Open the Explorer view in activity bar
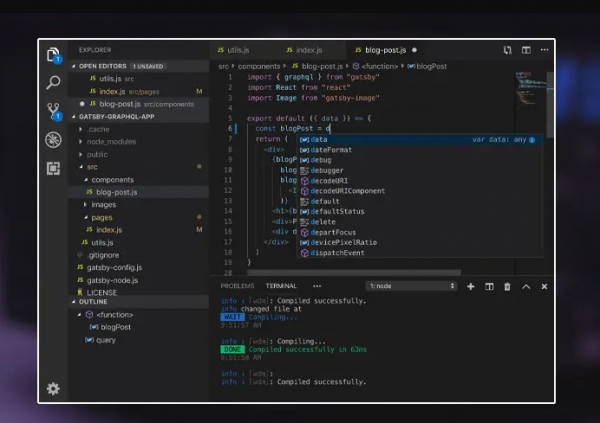 pos(53,54)
